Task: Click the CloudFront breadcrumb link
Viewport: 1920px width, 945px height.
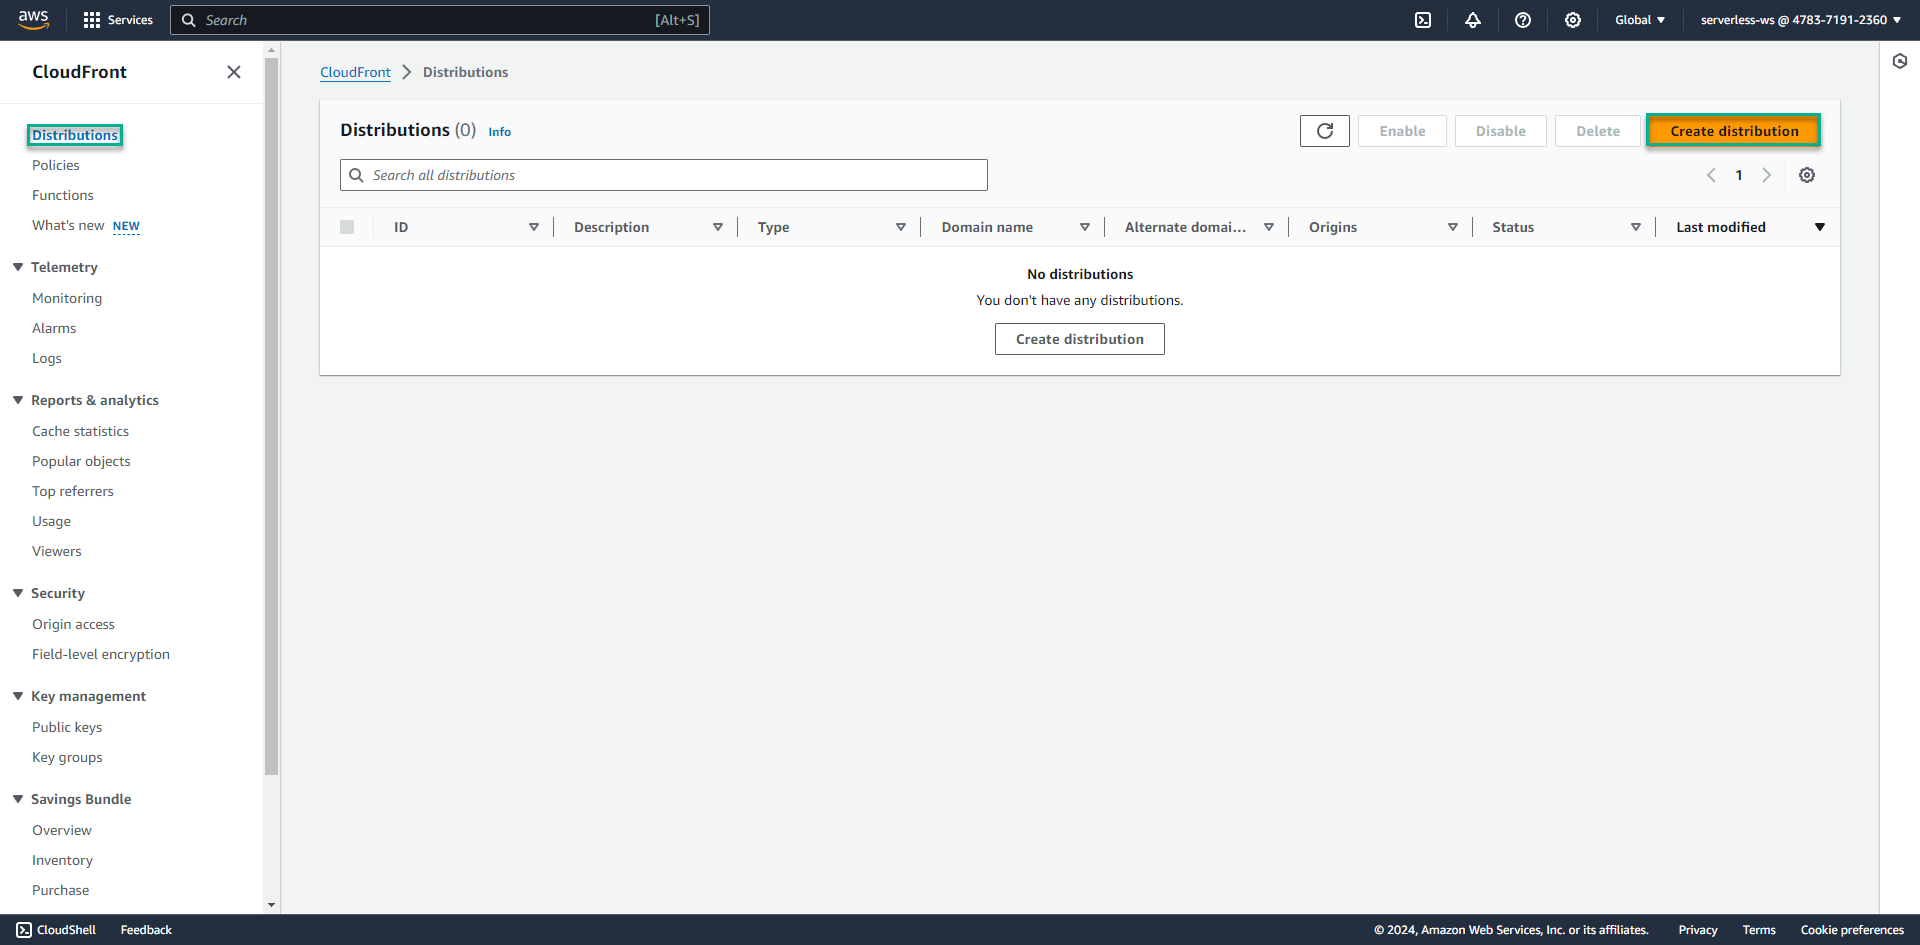Action: 355,72
